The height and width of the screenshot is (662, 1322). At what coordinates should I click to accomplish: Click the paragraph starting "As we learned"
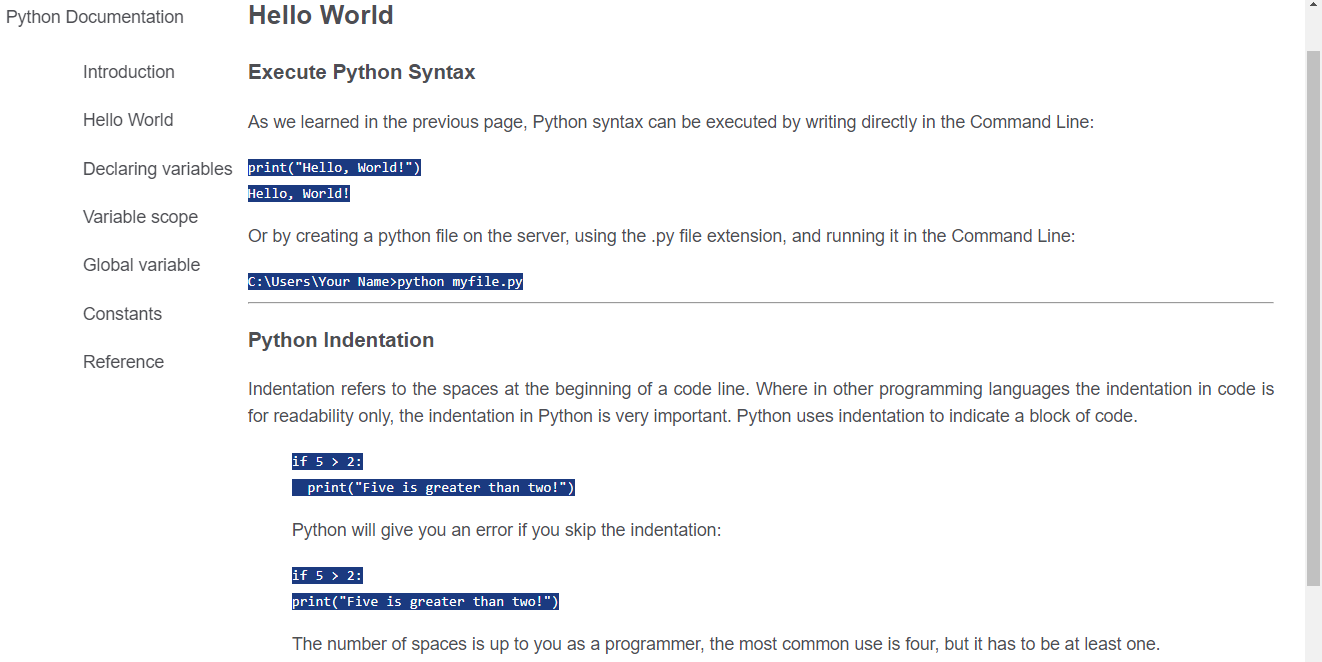(x=670, y=122)
